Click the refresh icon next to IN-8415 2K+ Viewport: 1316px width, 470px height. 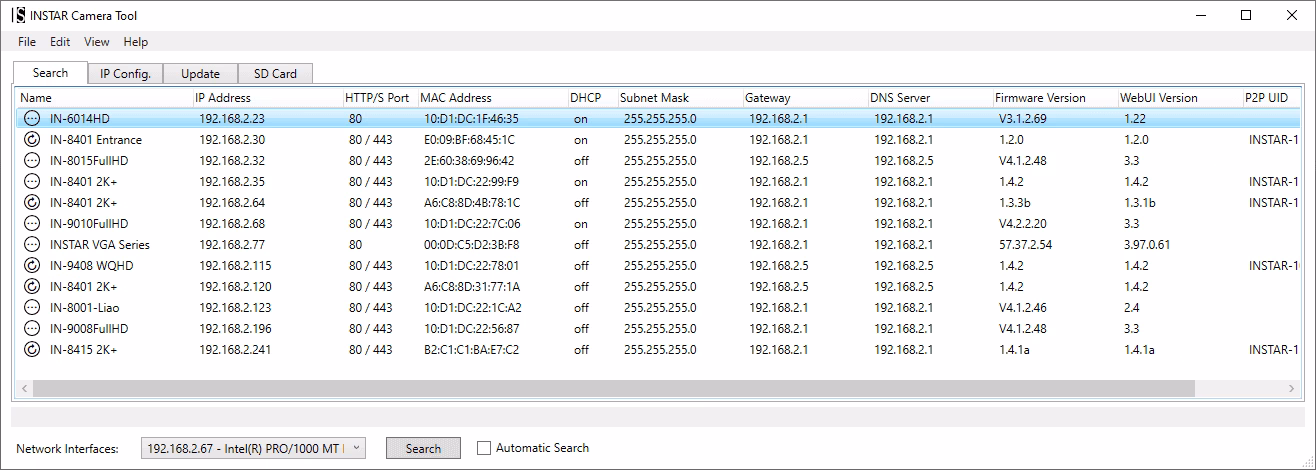click(32, 350)
